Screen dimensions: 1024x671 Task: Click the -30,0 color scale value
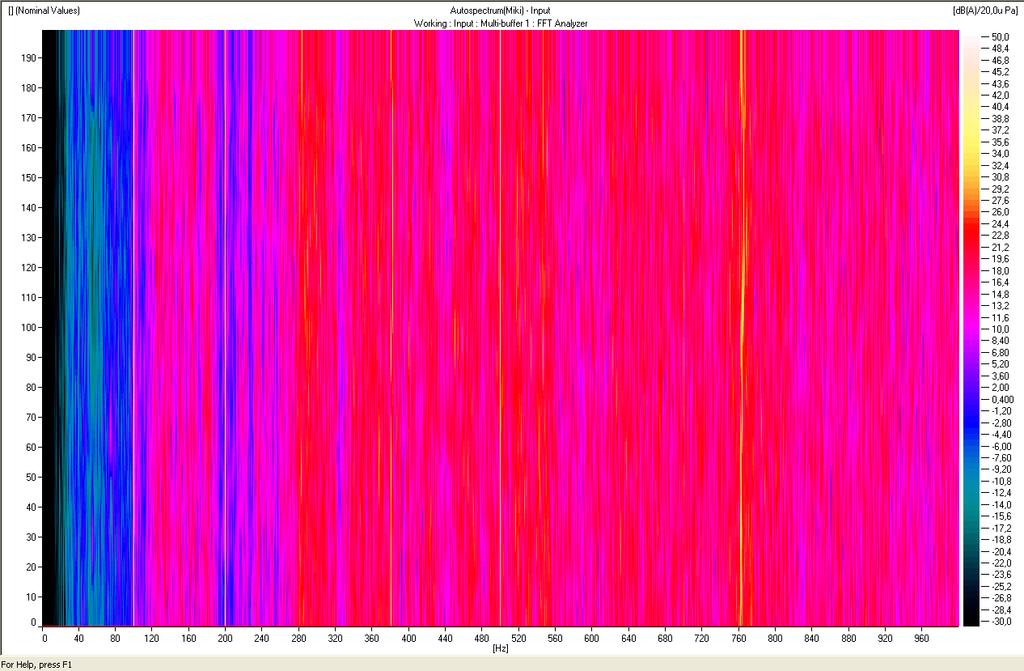pos(1001,621)
